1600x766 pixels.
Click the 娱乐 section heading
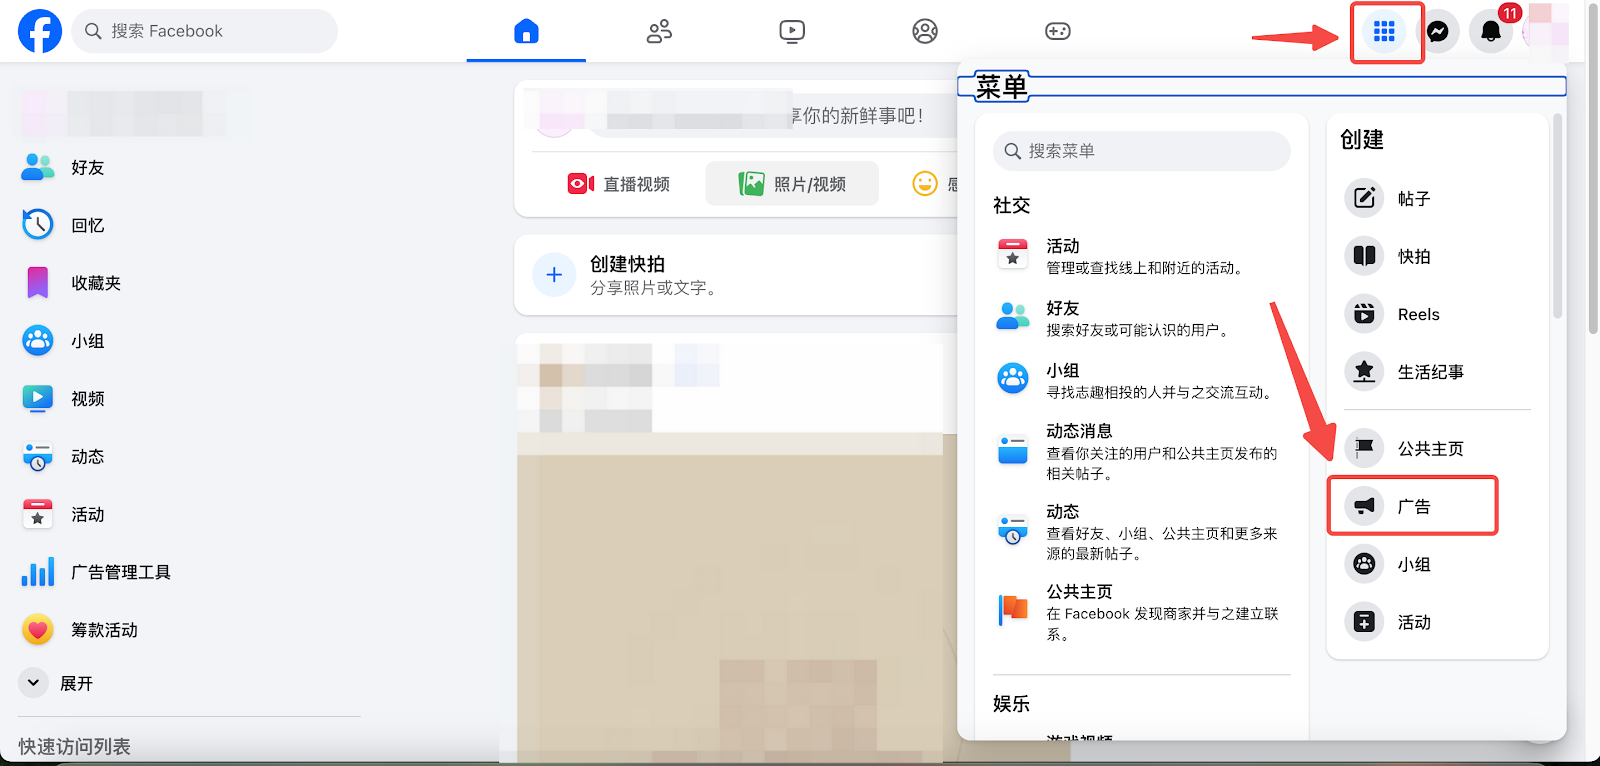(1011, 704)
